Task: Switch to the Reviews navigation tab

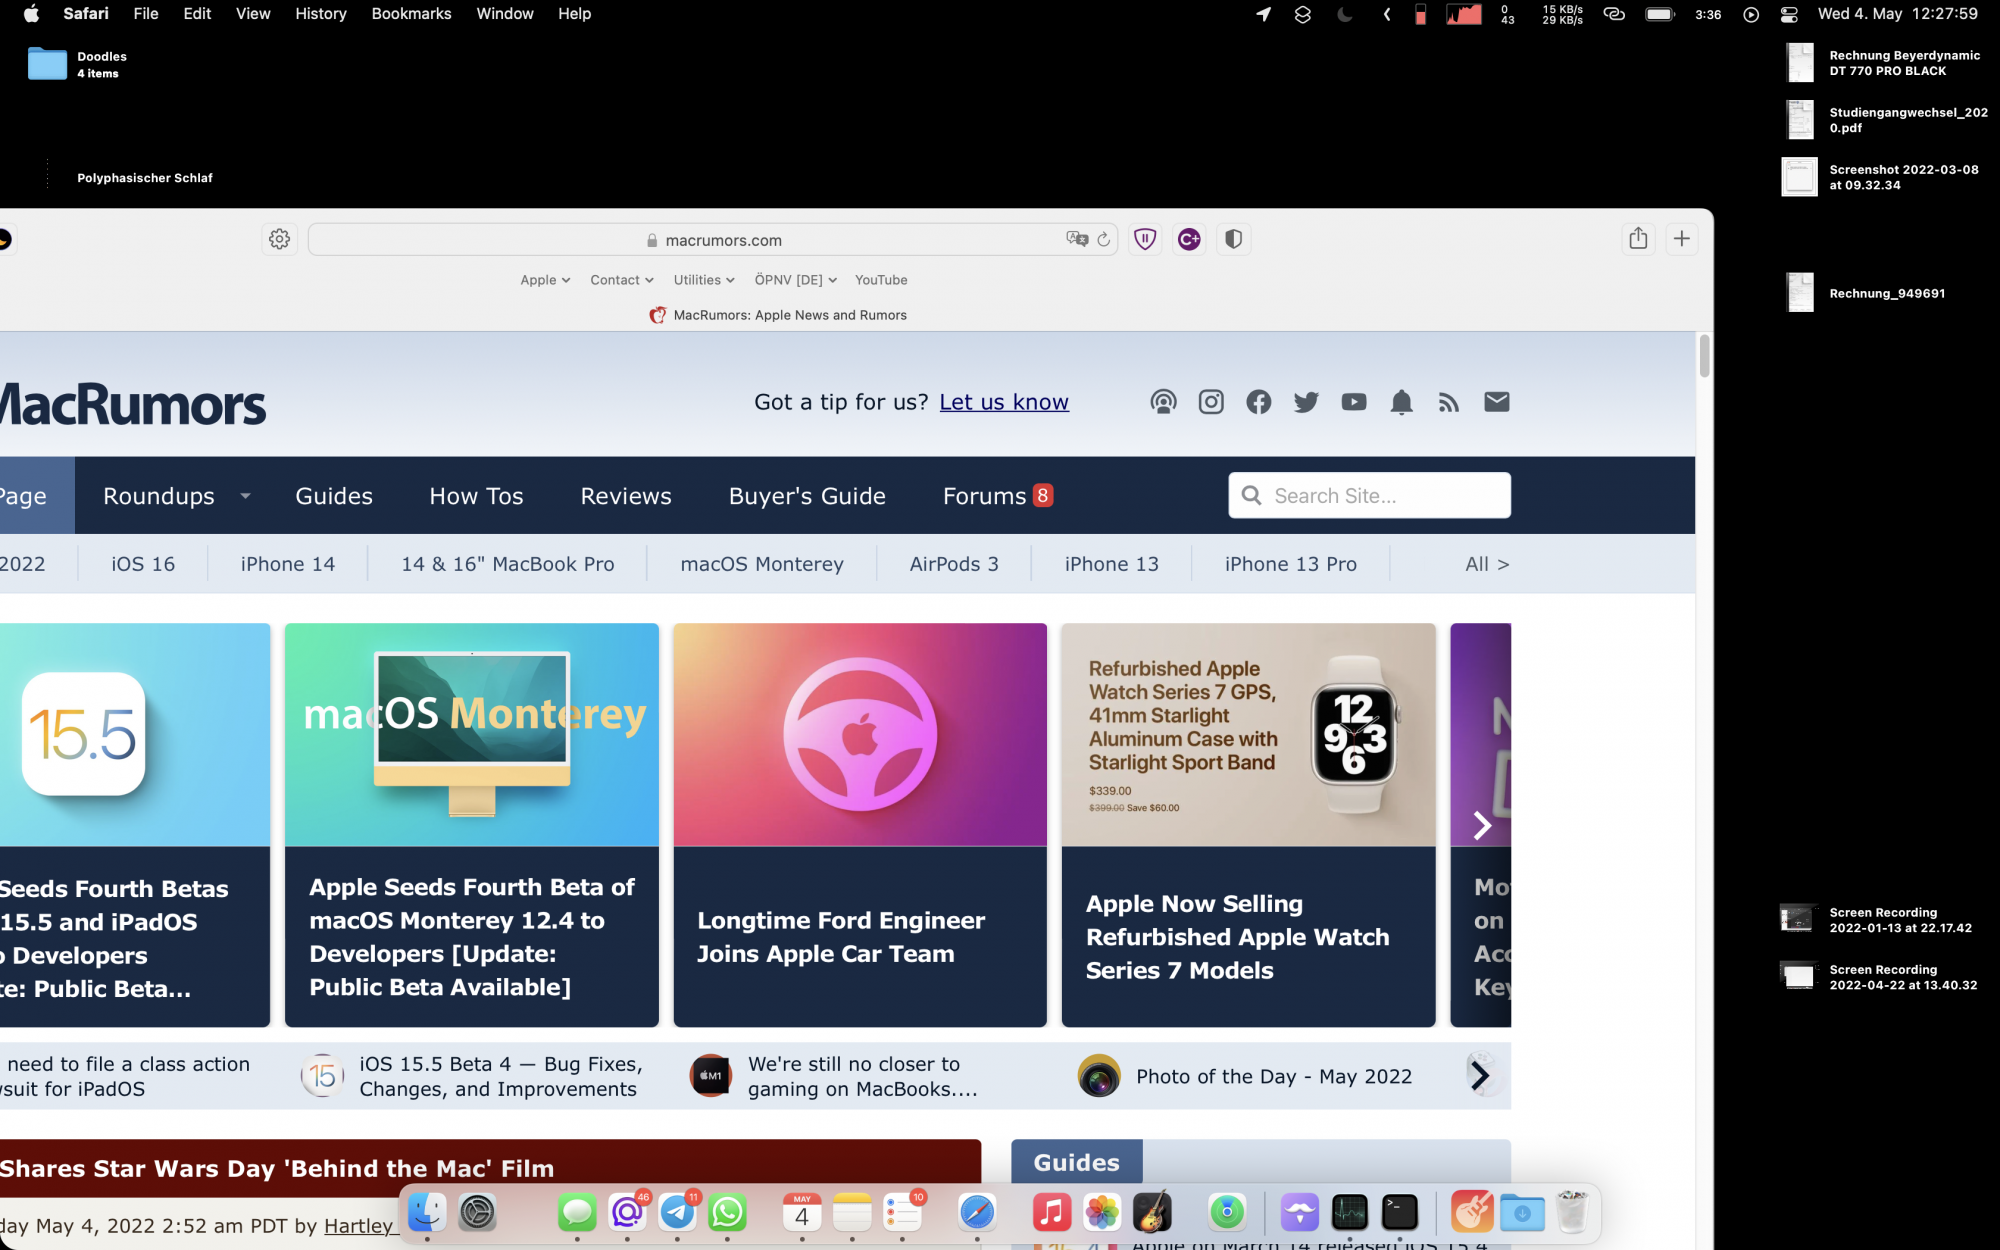Action: [x=626, y=496]
